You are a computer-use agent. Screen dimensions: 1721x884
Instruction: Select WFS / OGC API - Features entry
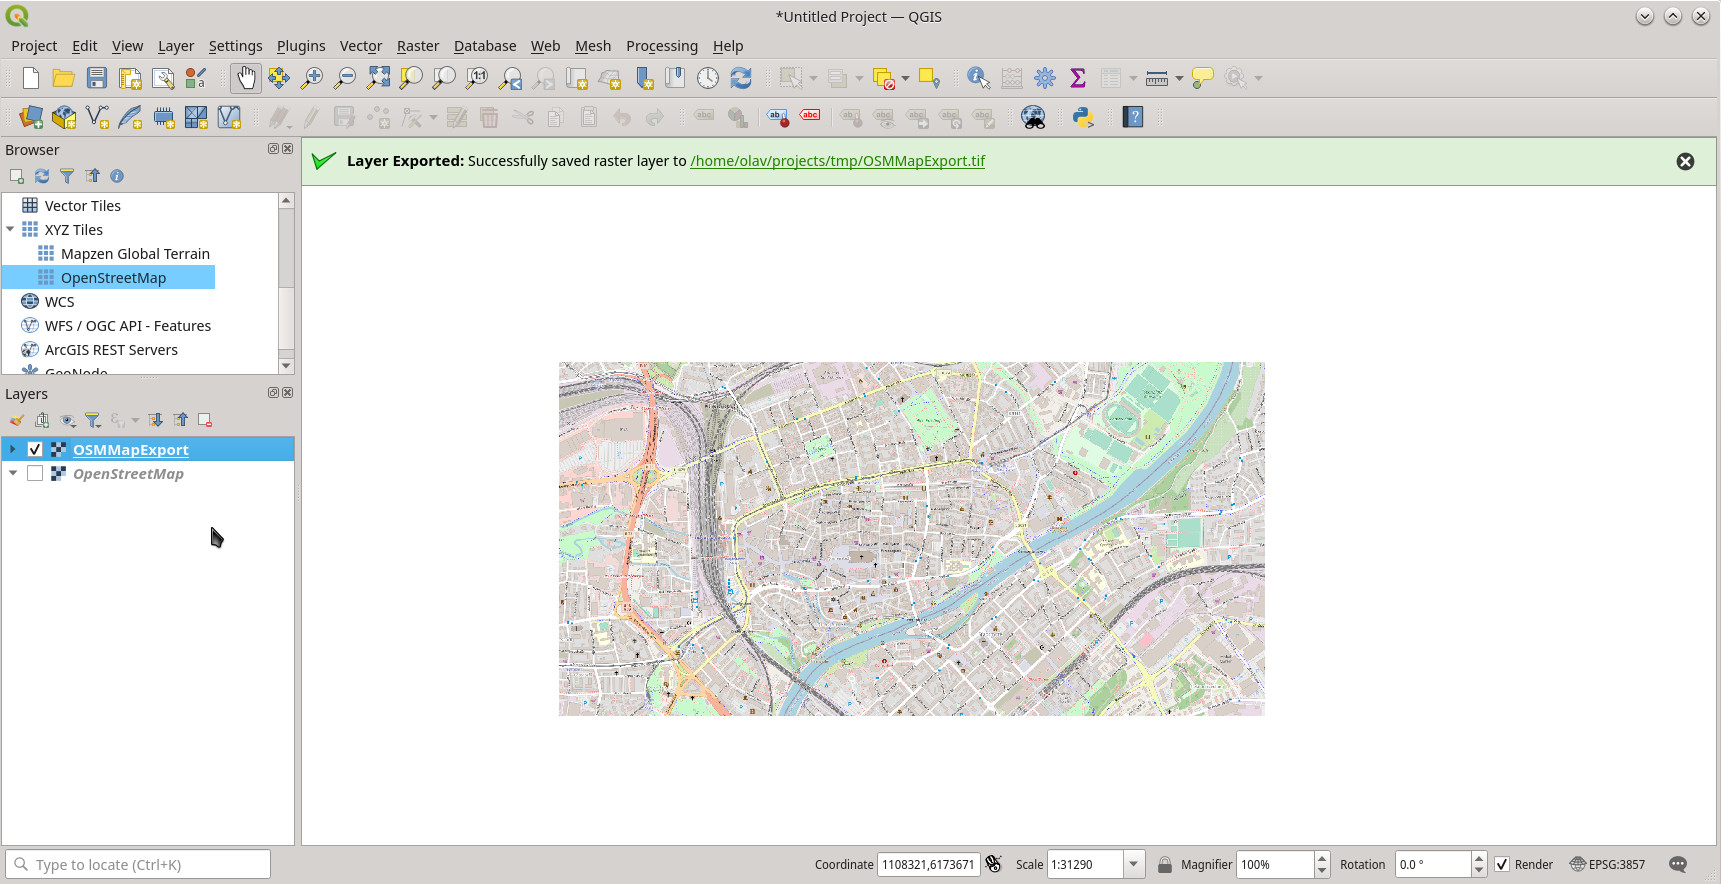tap(128, 326)
